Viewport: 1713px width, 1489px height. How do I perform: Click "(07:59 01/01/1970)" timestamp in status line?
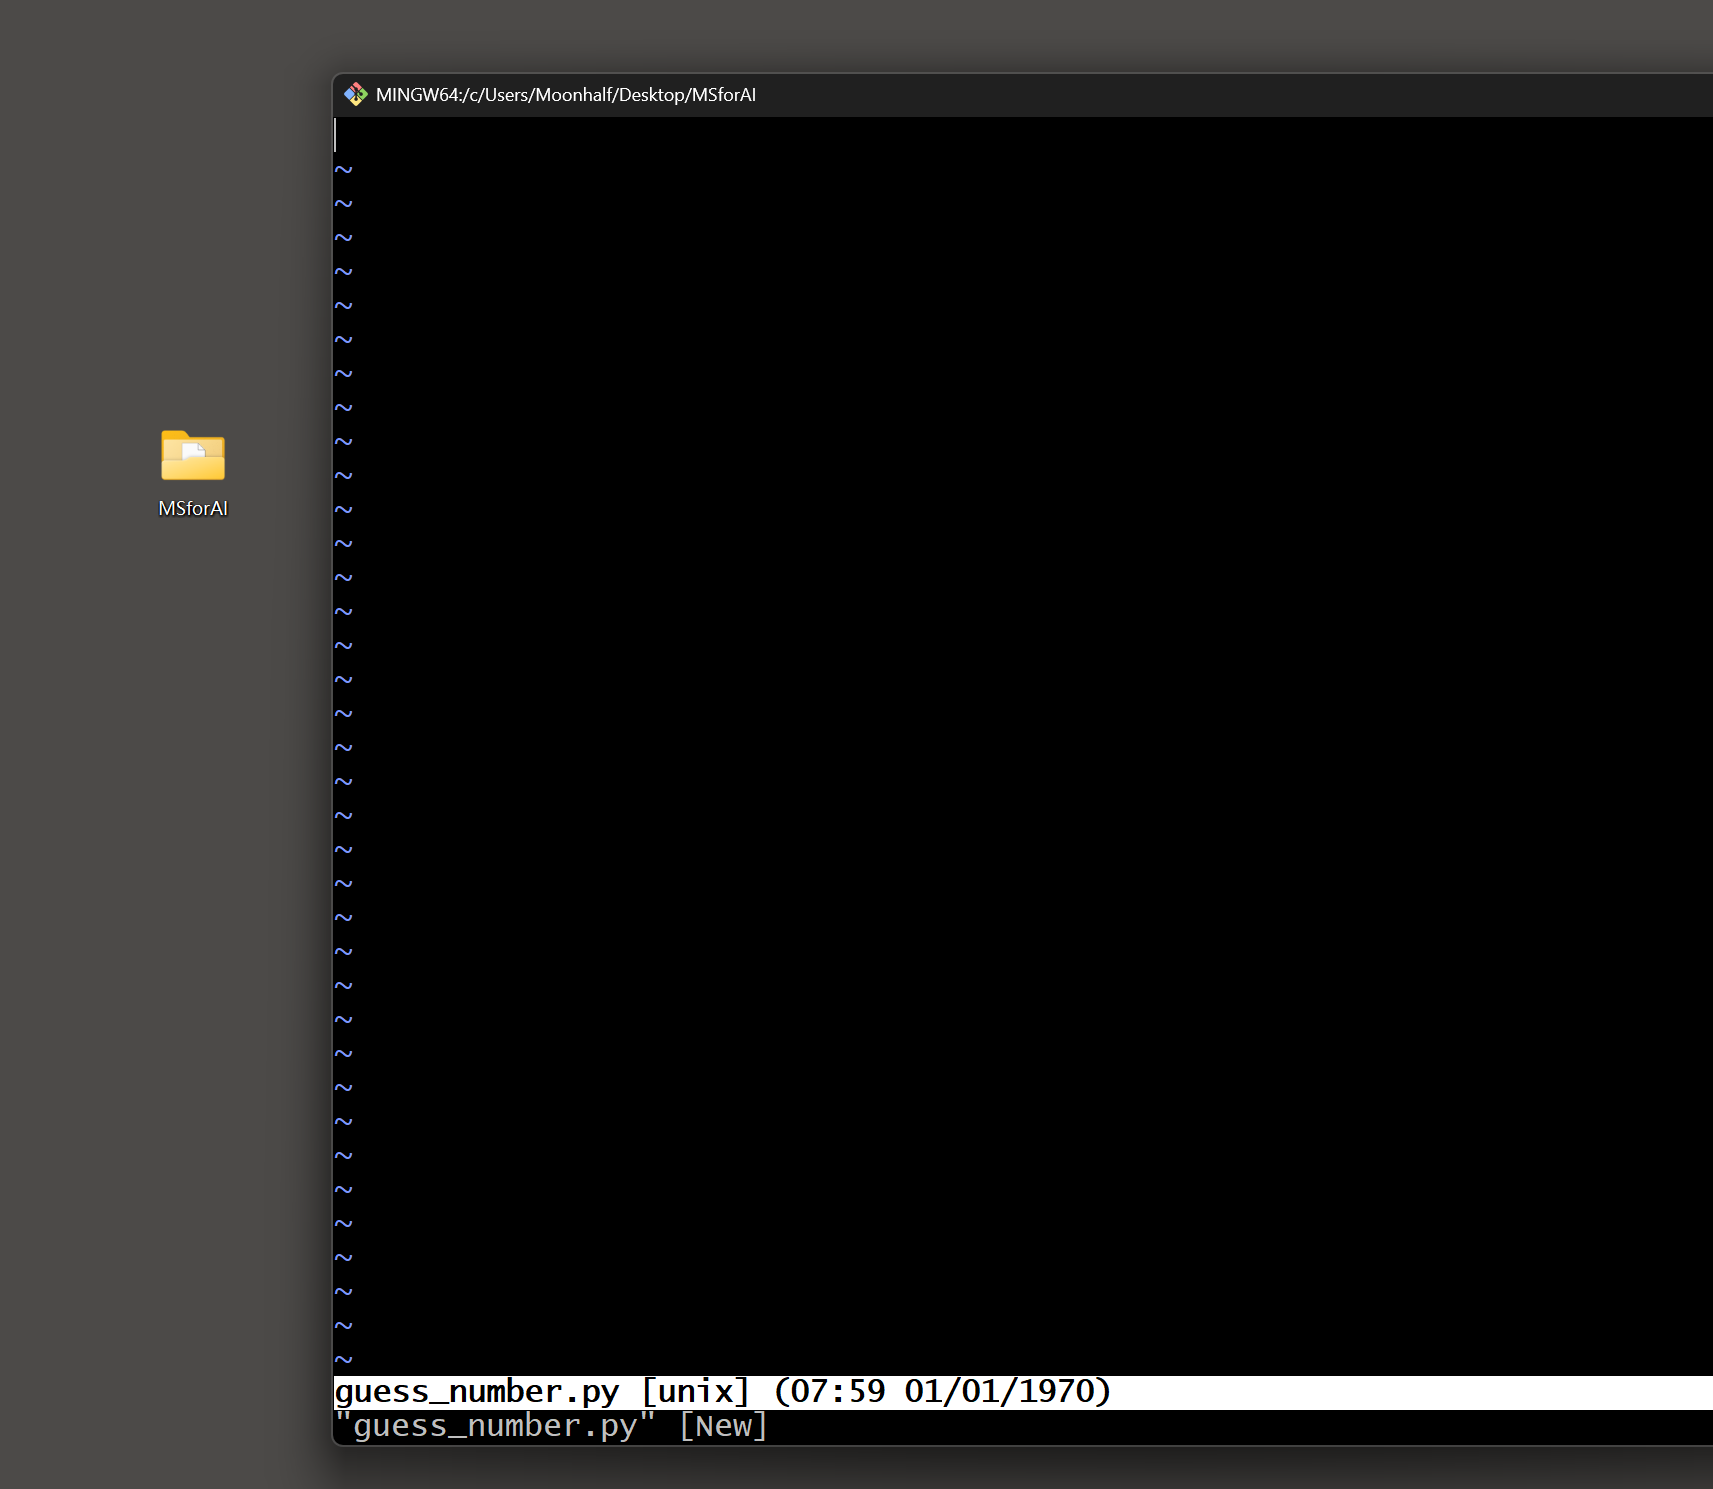(942, 1392)
